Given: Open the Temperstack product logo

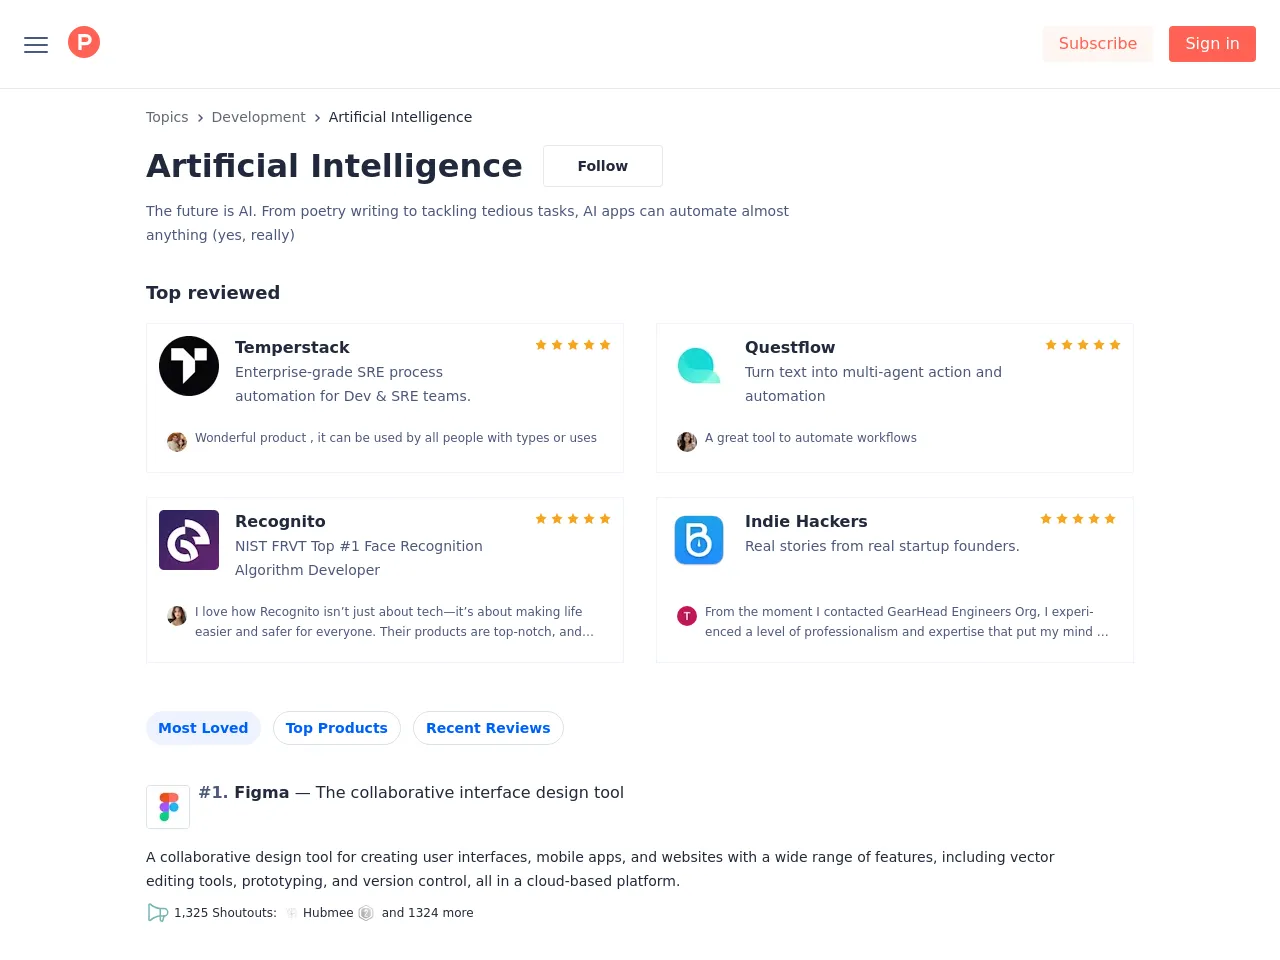Looking at the screenshot, I should [x=189, y=366].
